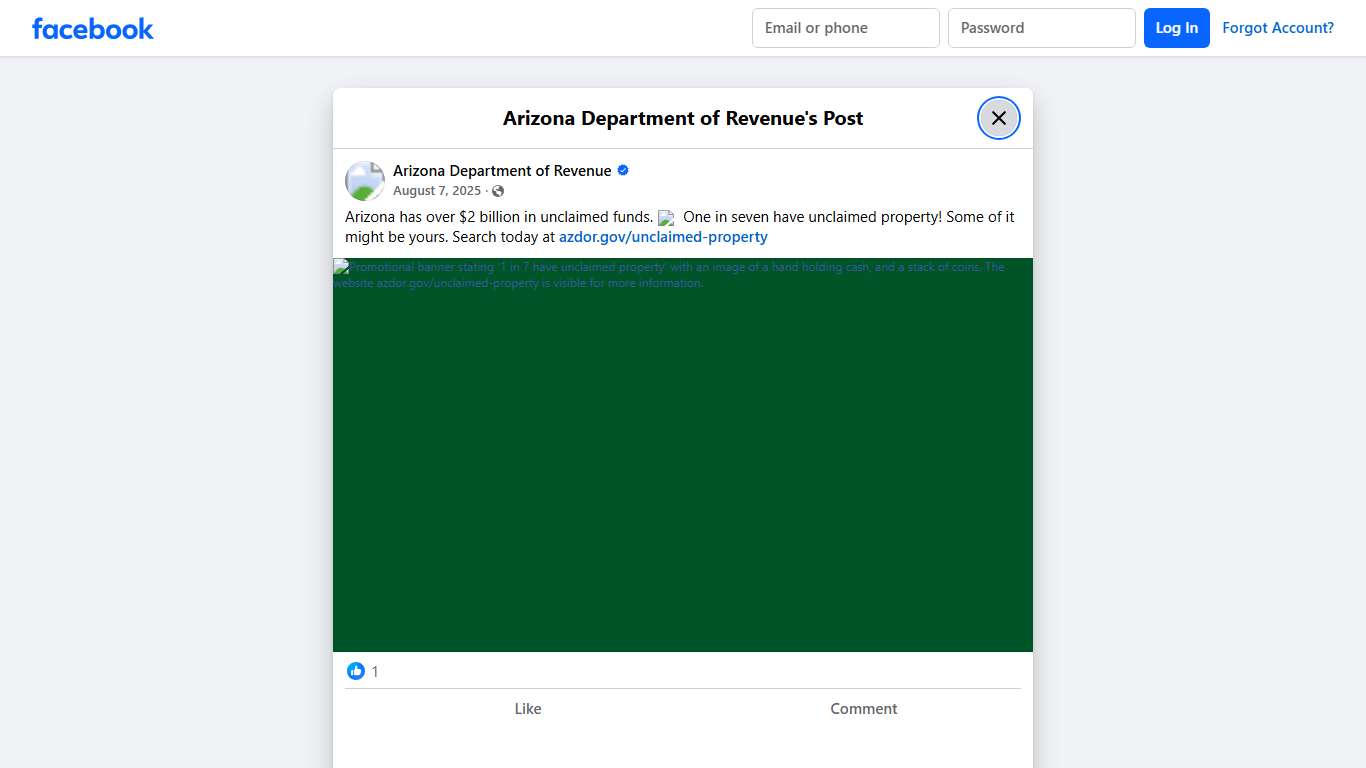Click the globe privacy icon beside the date
Viewport: 1366px width, 768px height.
[x=497, y=191]
